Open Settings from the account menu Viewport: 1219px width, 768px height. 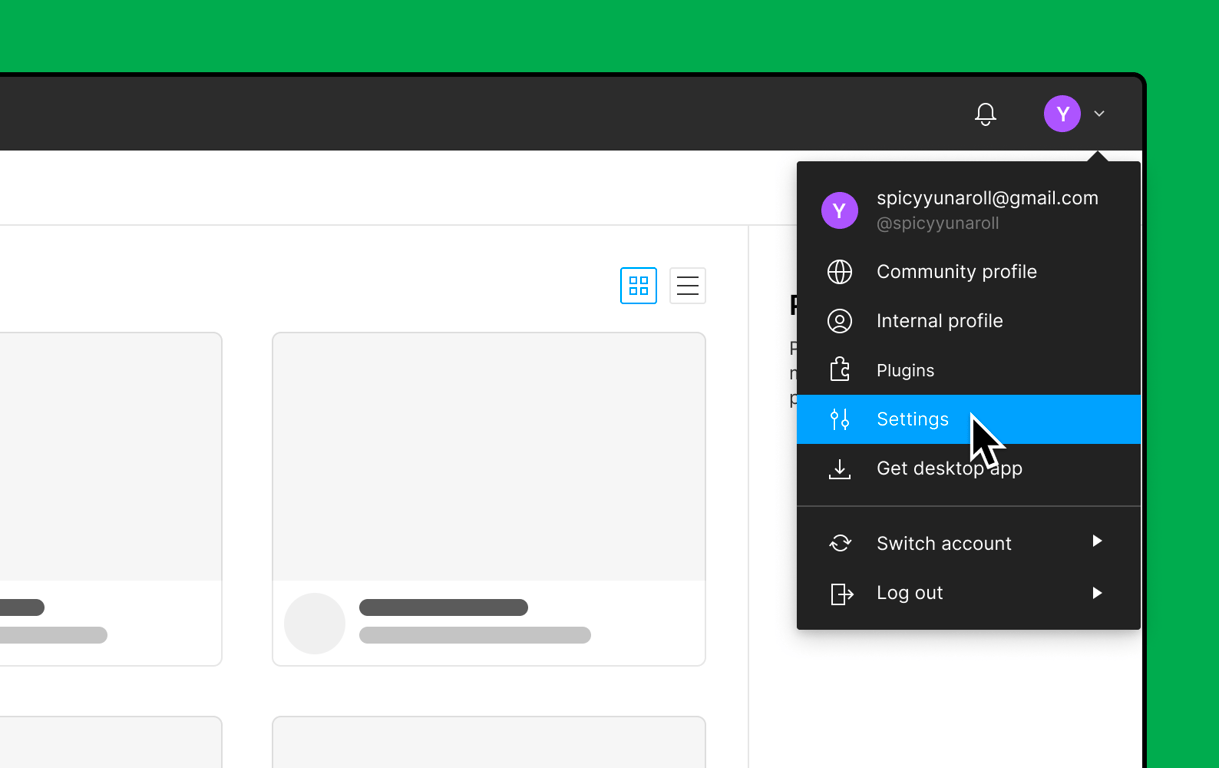(912, 419)
